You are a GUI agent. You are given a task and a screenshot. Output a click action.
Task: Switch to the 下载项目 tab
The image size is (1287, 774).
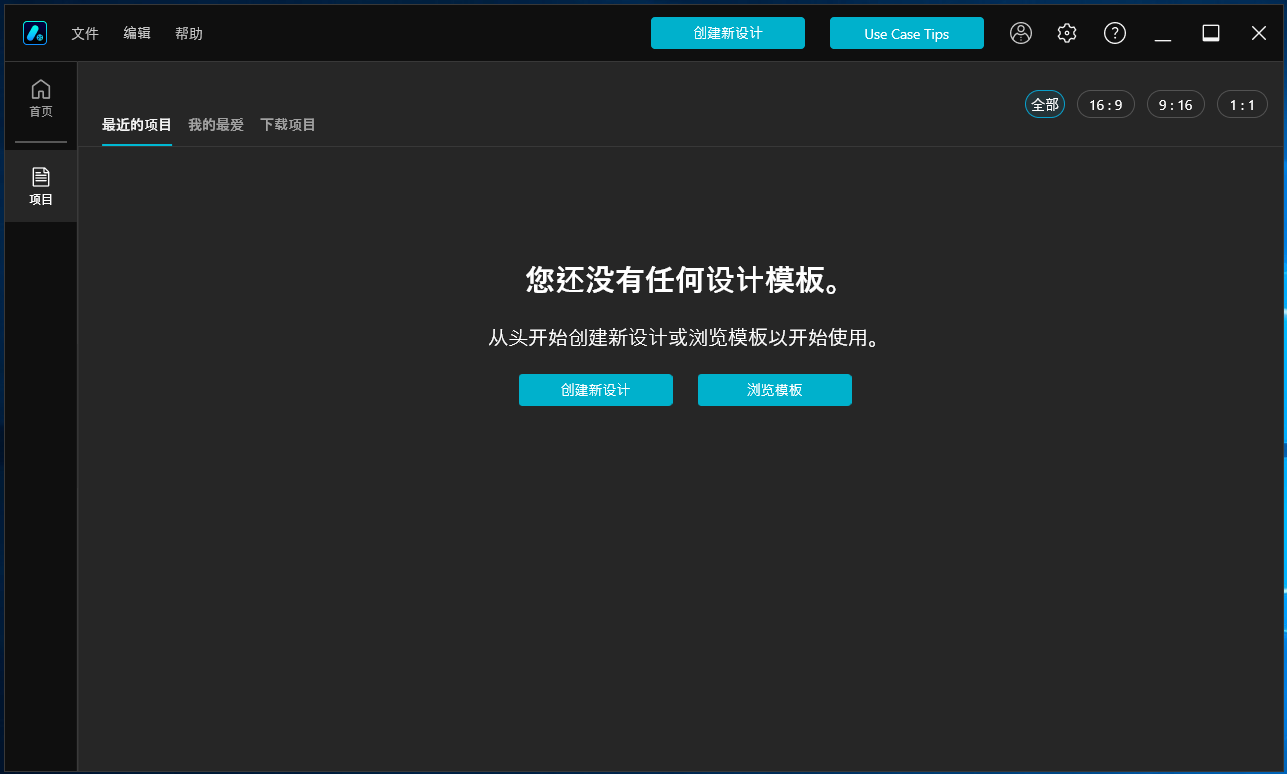(288, 125)
